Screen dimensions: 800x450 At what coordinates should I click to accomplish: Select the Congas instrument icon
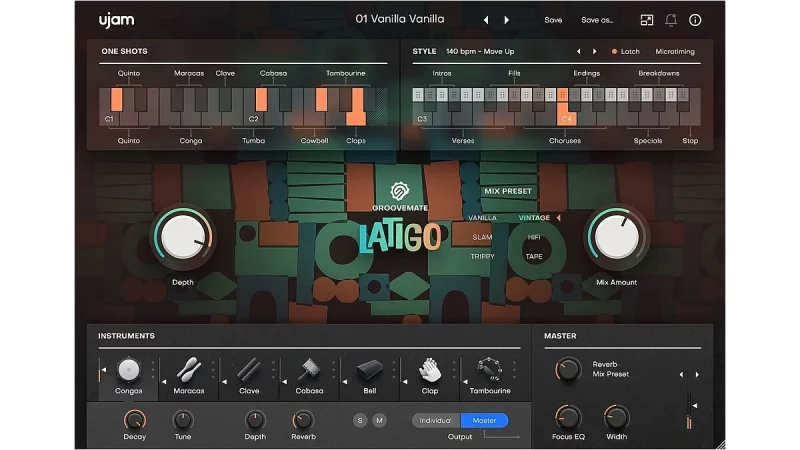click(129, 370)
